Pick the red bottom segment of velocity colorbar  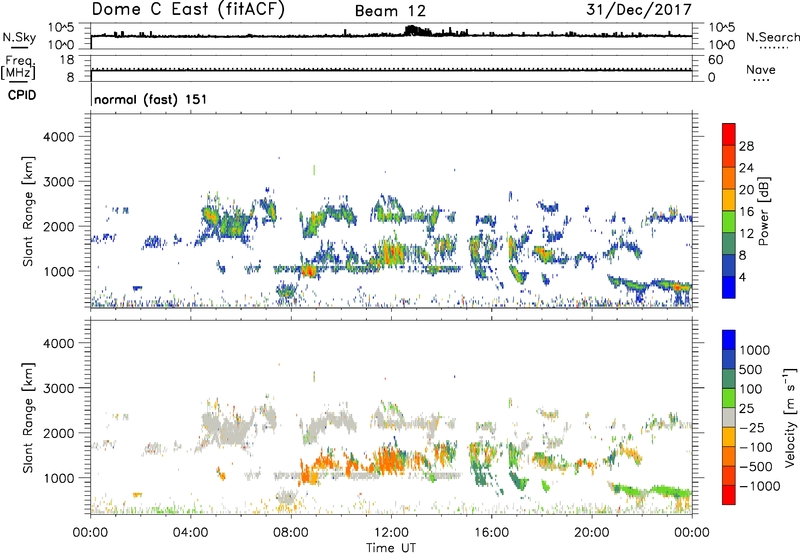(x=729, y=495)
